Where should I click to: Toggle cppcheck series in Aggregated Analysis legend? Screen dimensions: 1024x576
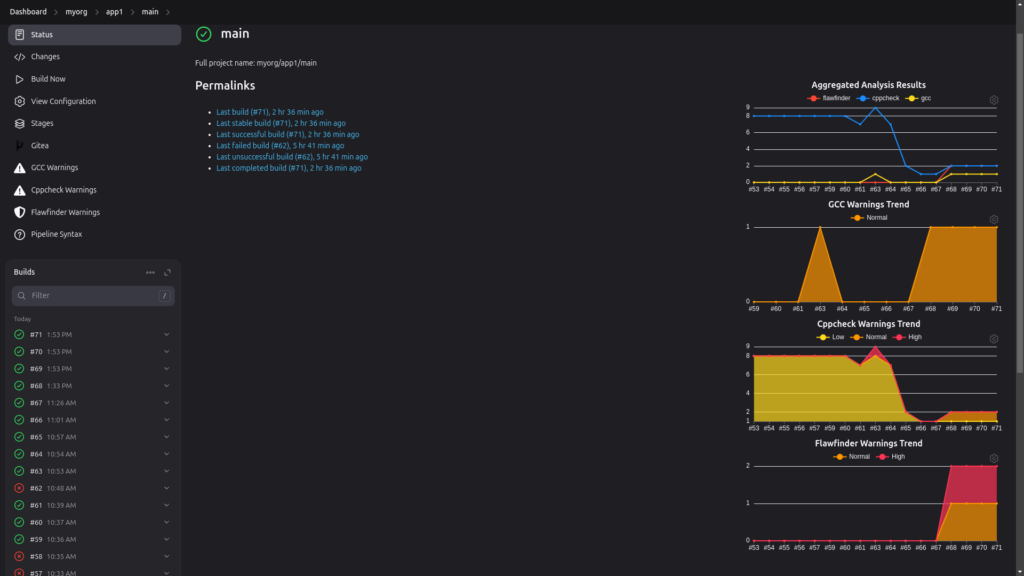878,98
